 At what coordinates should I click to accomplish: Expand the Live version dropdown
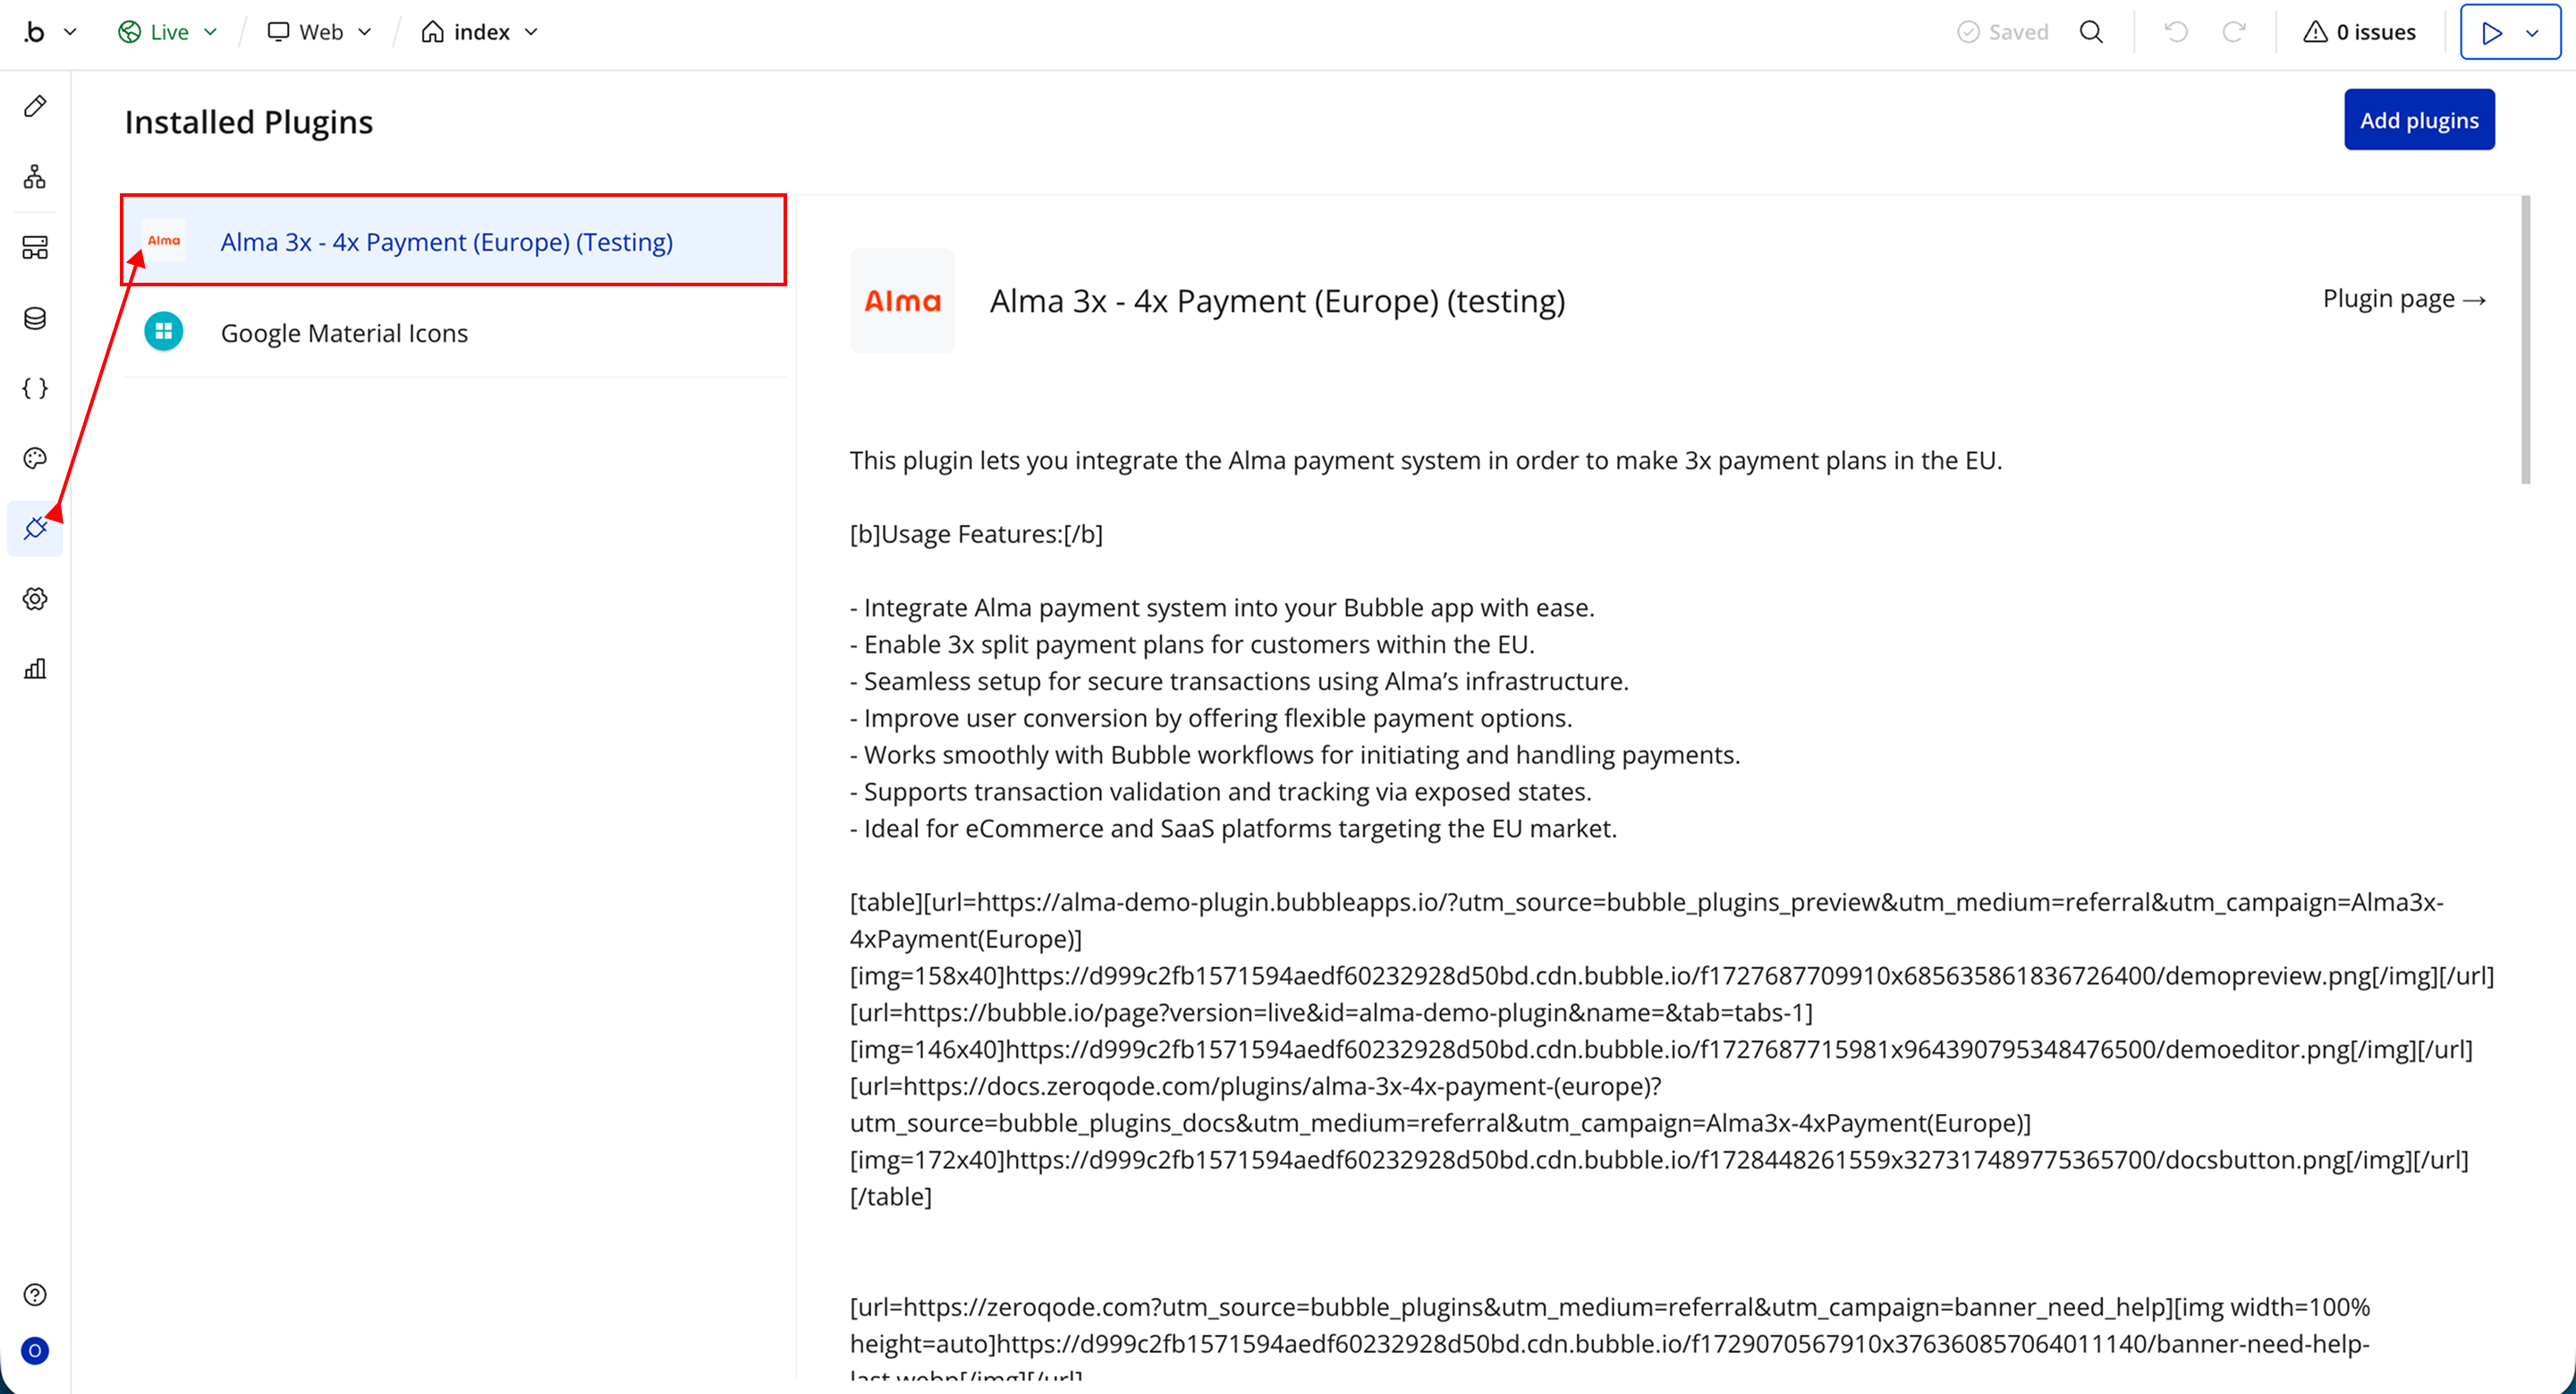pyautogui.click(x=168, y=32)
